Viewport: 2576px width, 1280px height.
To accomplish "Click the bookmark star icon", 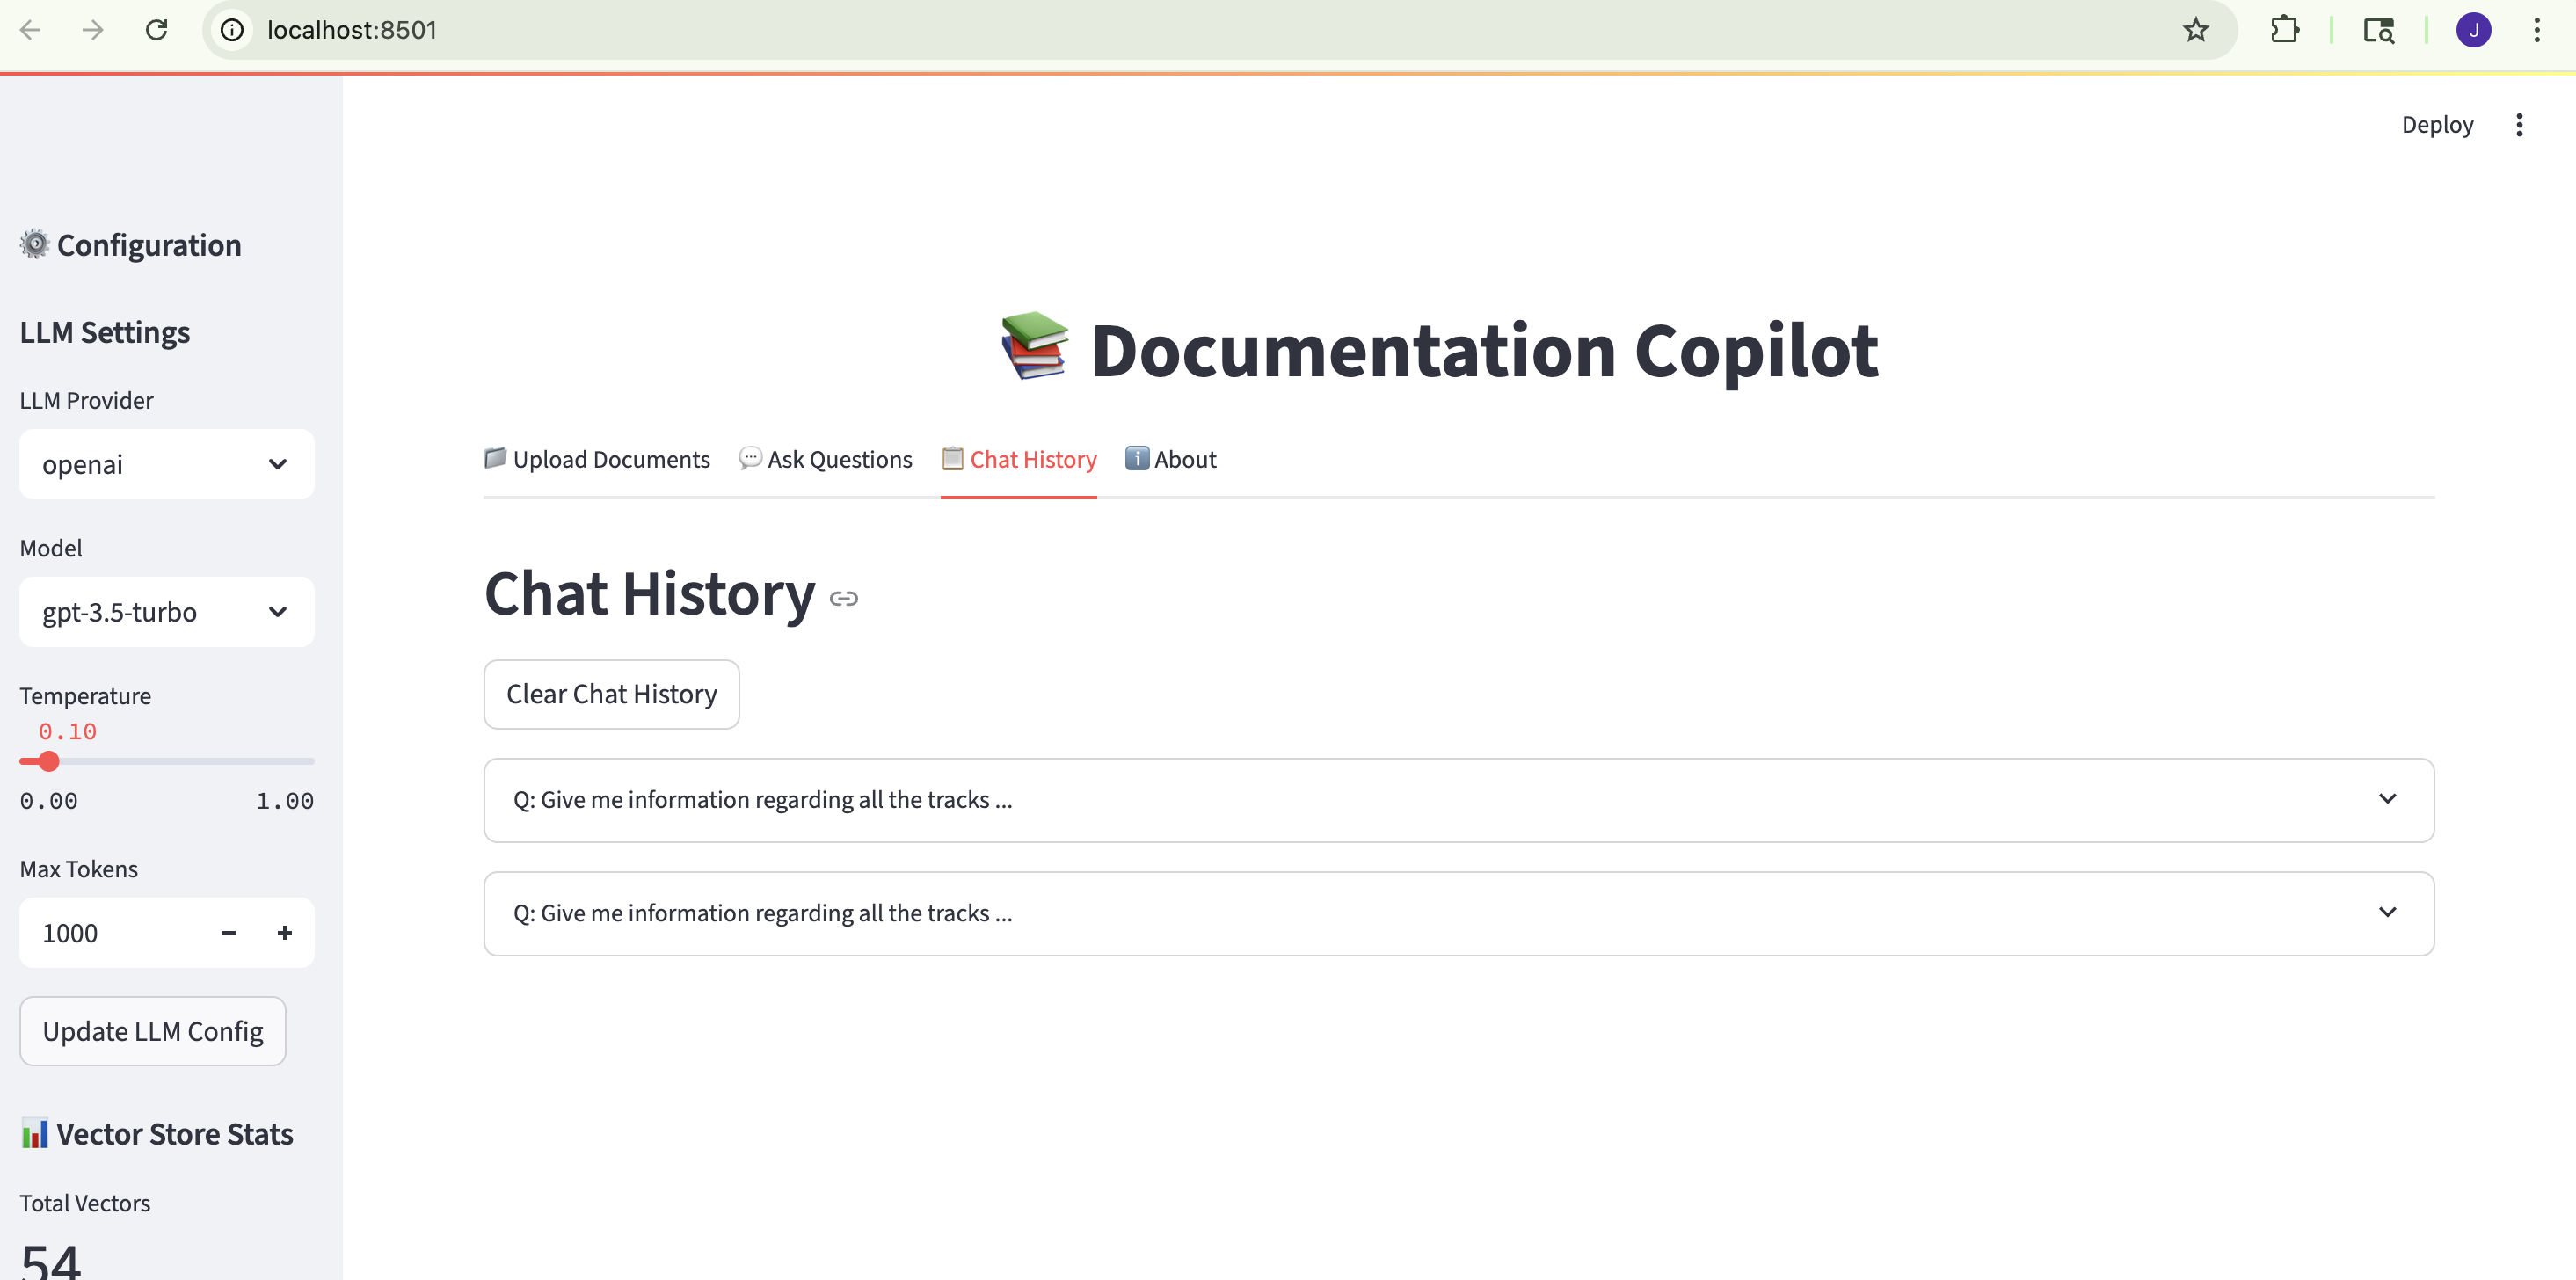I will pyautogui.click(x=2195, y=30).
